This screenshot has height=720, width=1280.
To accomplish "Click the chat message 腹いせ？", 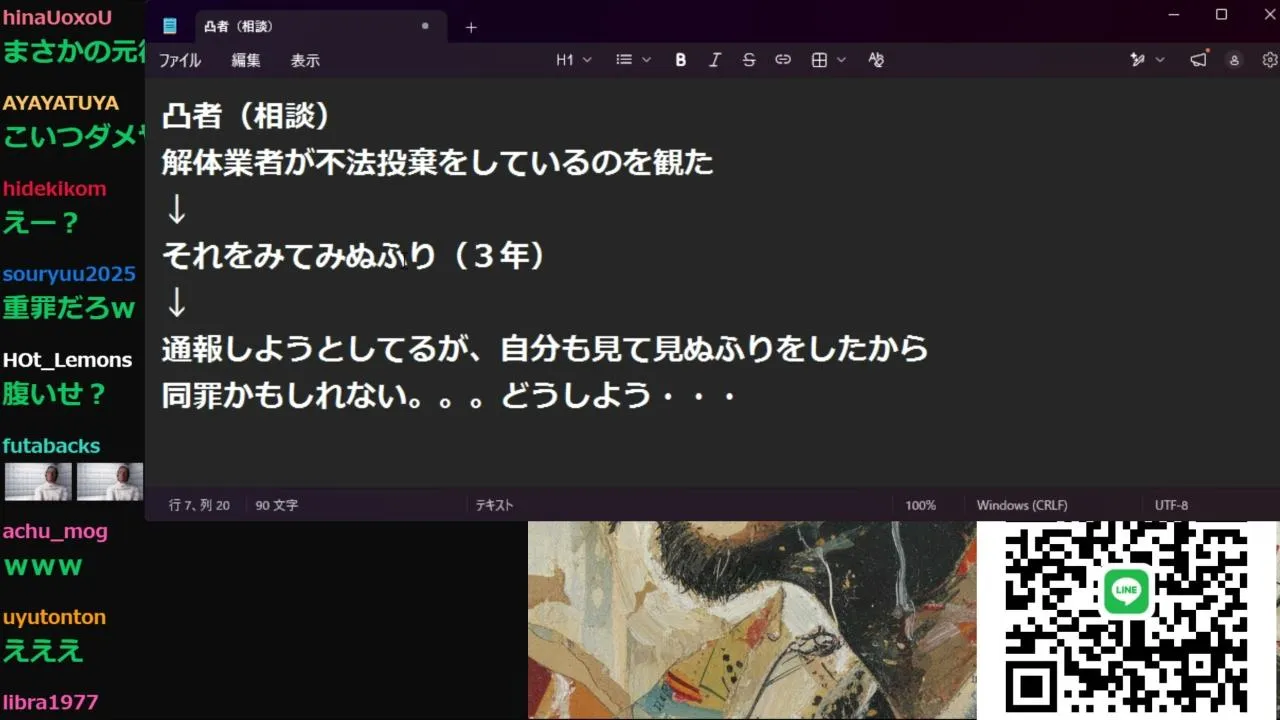I will (x=54, y=393).
